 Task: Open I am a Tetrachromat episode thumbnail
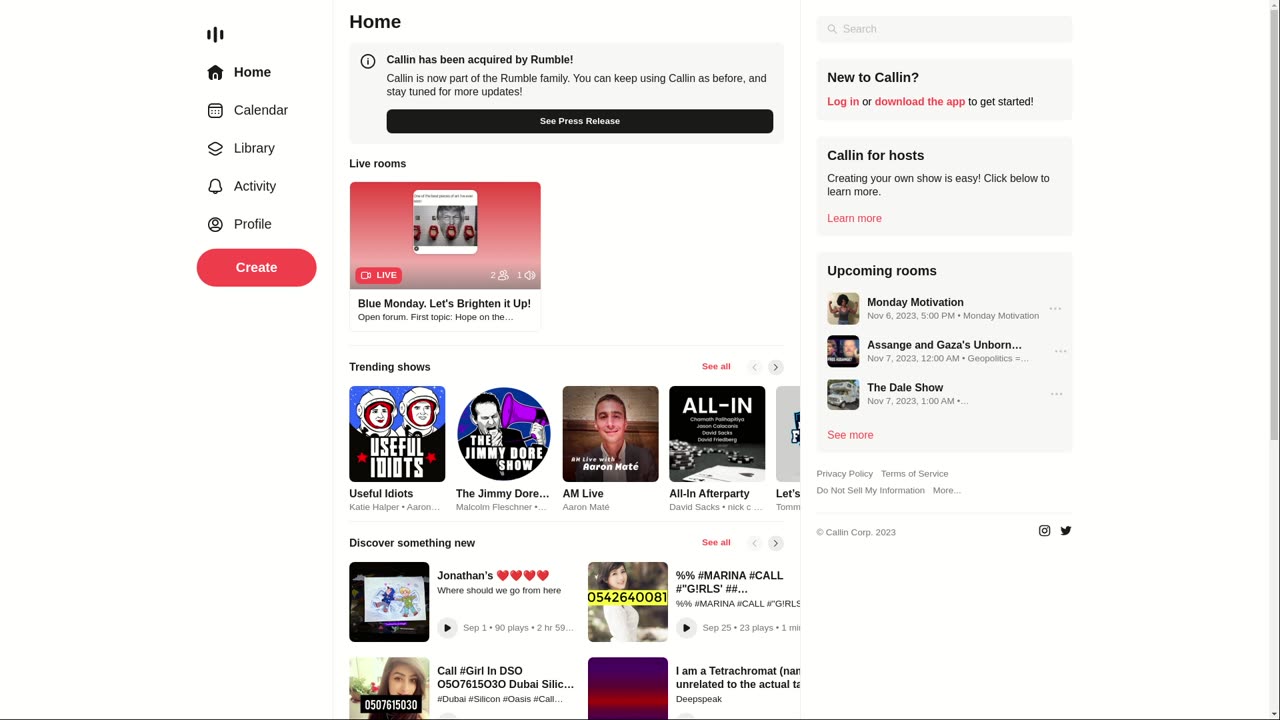628,688
